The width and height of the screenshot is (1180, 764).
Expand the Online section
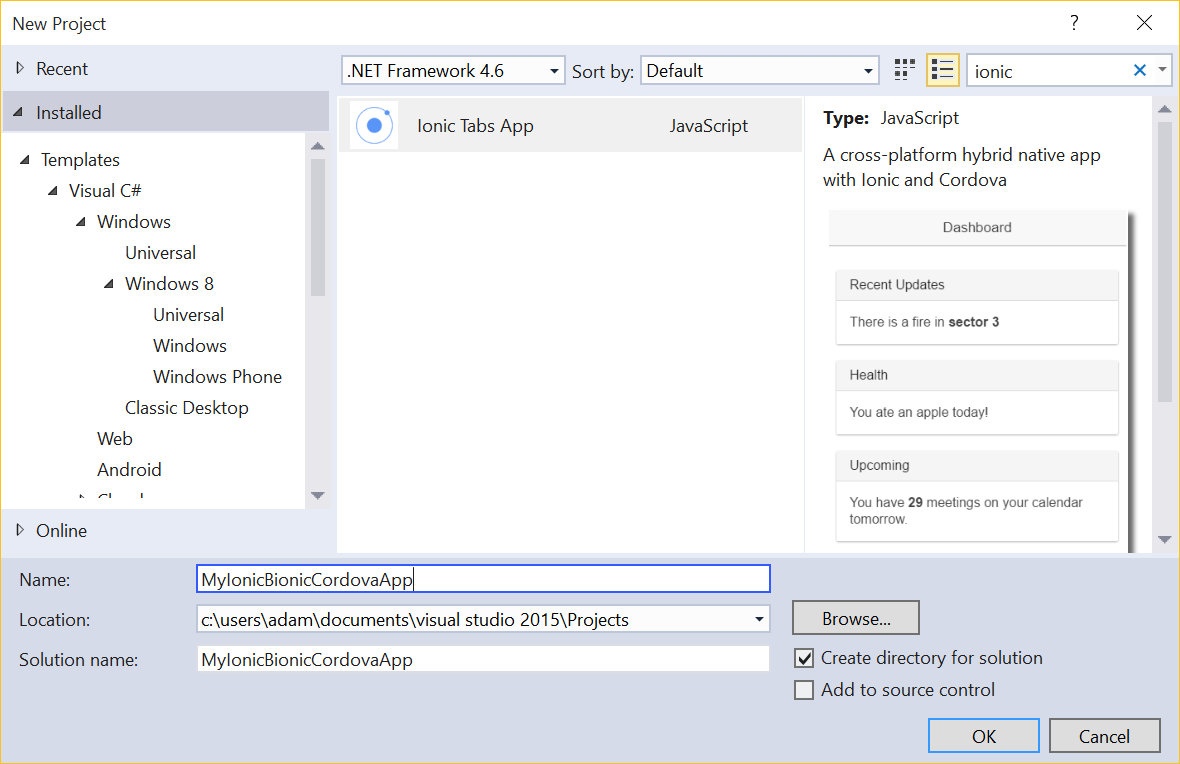20,530
